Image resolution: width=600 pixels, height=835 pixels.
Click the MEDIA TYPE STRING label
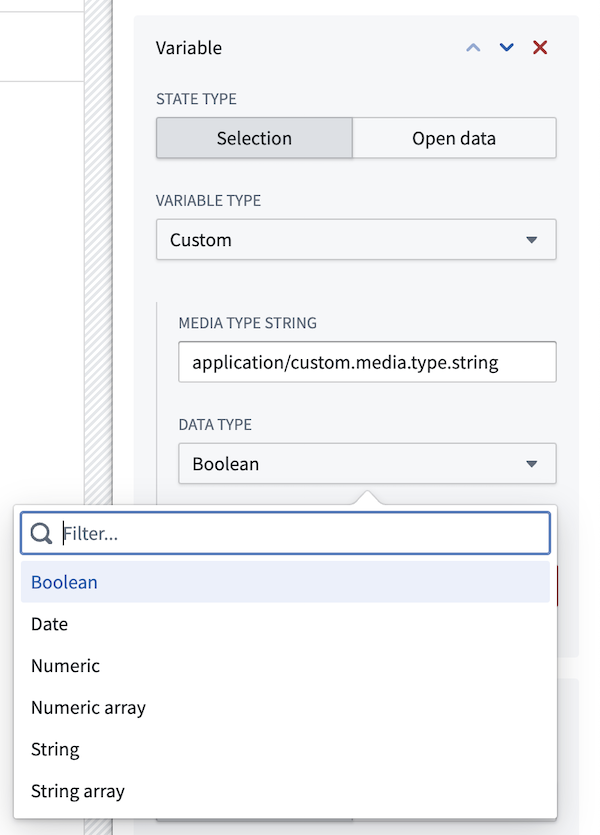248,323
